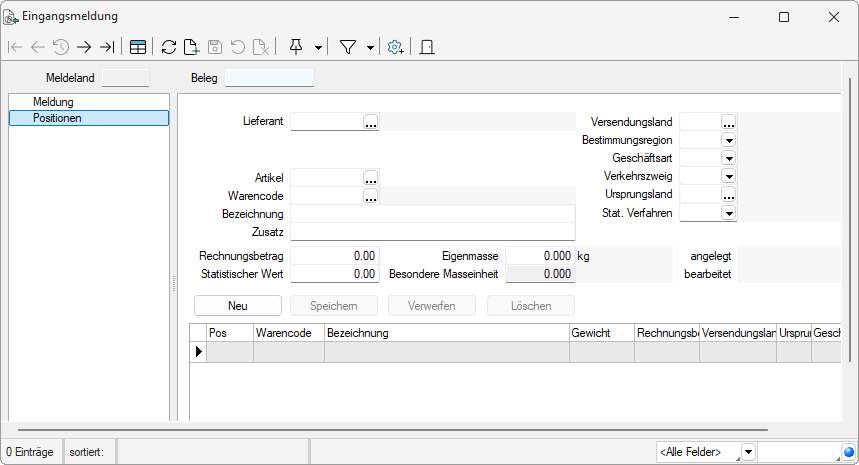
Task: Expand the Verkehrszweig dropdown
Action: [728, 176]
